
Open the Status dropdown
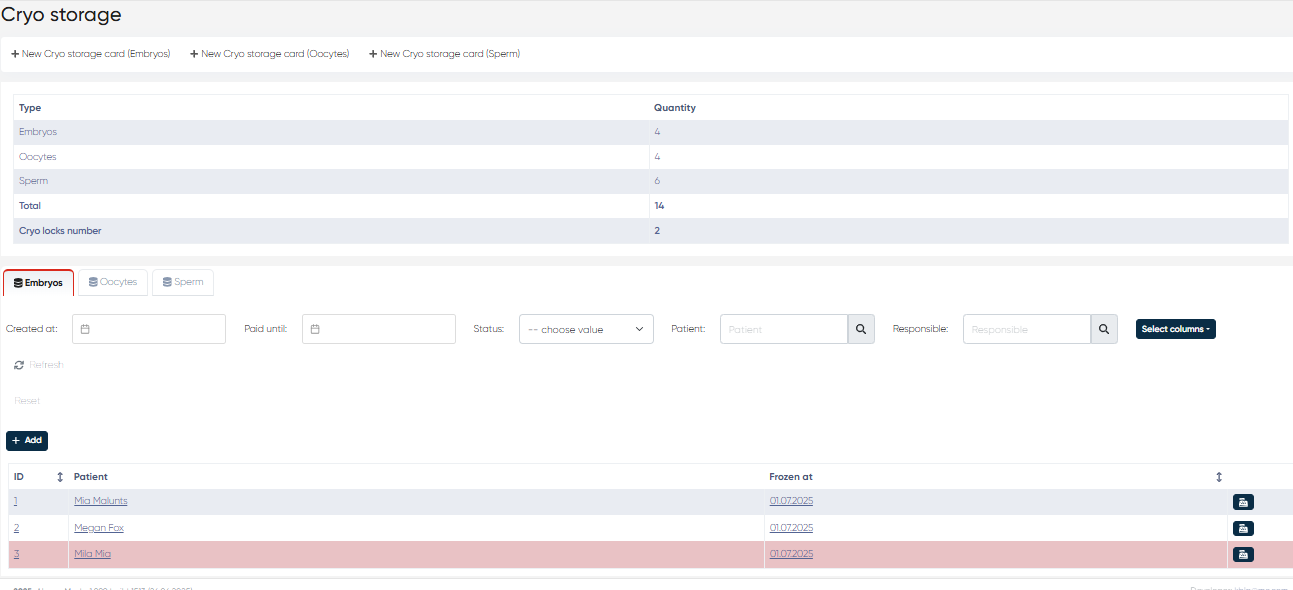click(586, 329)
